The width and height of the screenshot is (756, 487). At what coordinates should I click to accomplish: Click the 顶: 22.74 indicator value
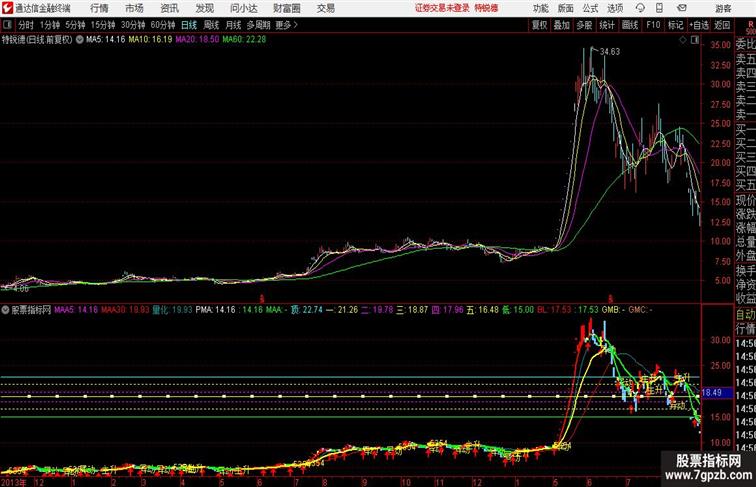[307, 310]
